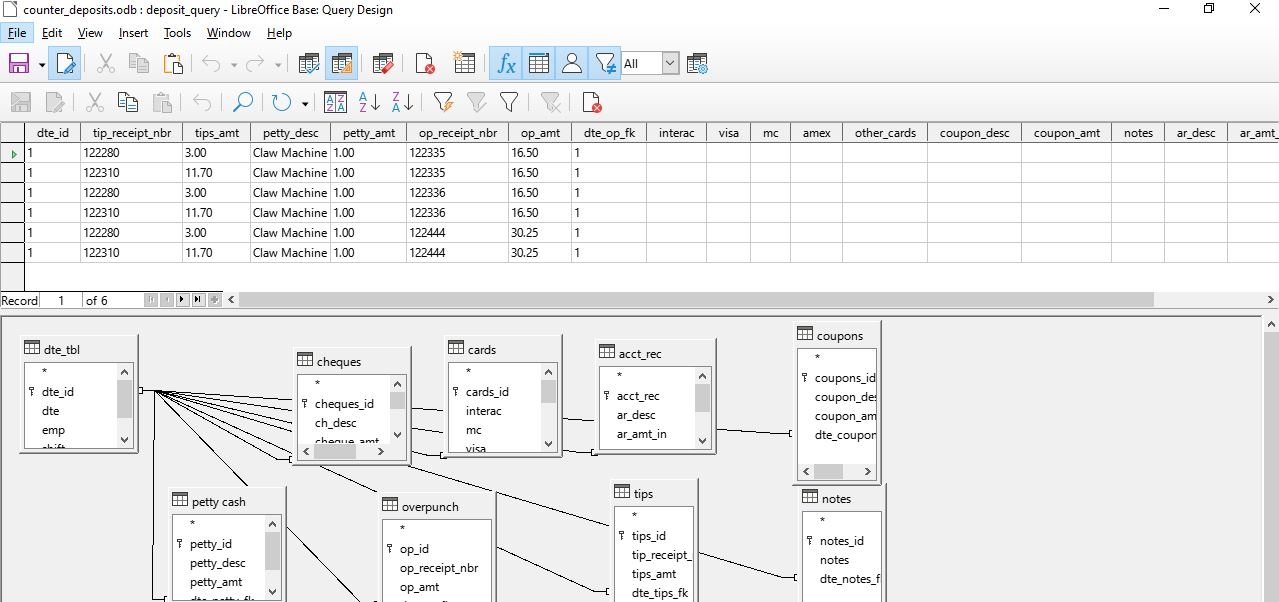
Task: Open the Tools menu
Action: point(176,33)
